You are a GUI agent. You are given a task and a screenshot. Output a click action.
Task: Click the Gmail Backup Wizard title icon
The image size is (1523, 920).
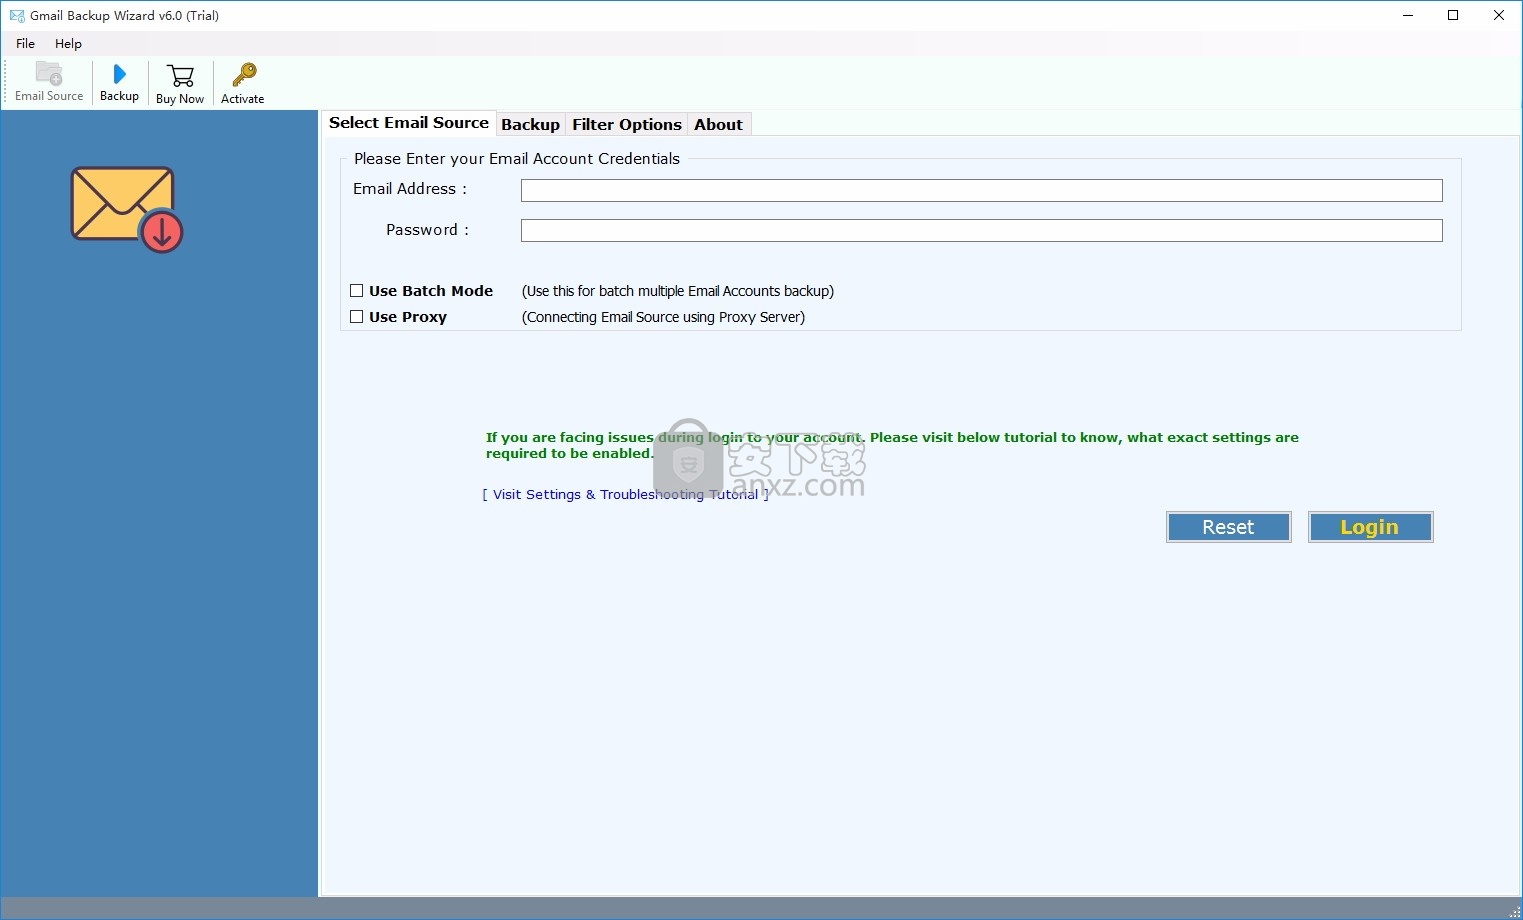click(x=17, y=15)
